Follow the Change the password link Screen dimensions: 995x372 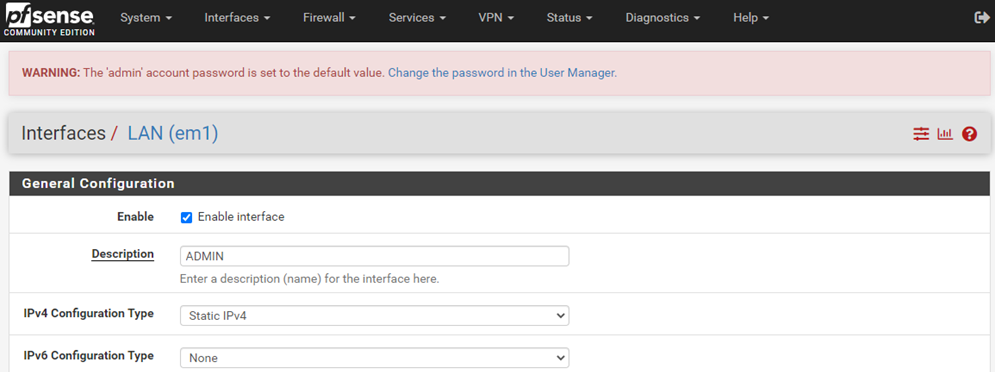coord(501,73)
